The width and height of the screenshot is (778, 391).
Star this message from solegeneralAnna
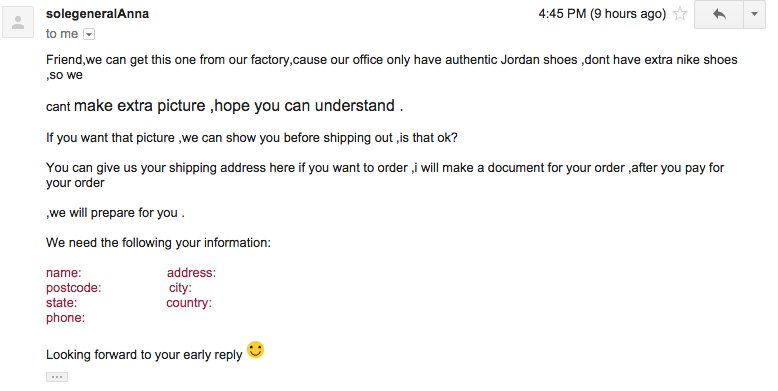pyautogui.click(x=680, y=14)
